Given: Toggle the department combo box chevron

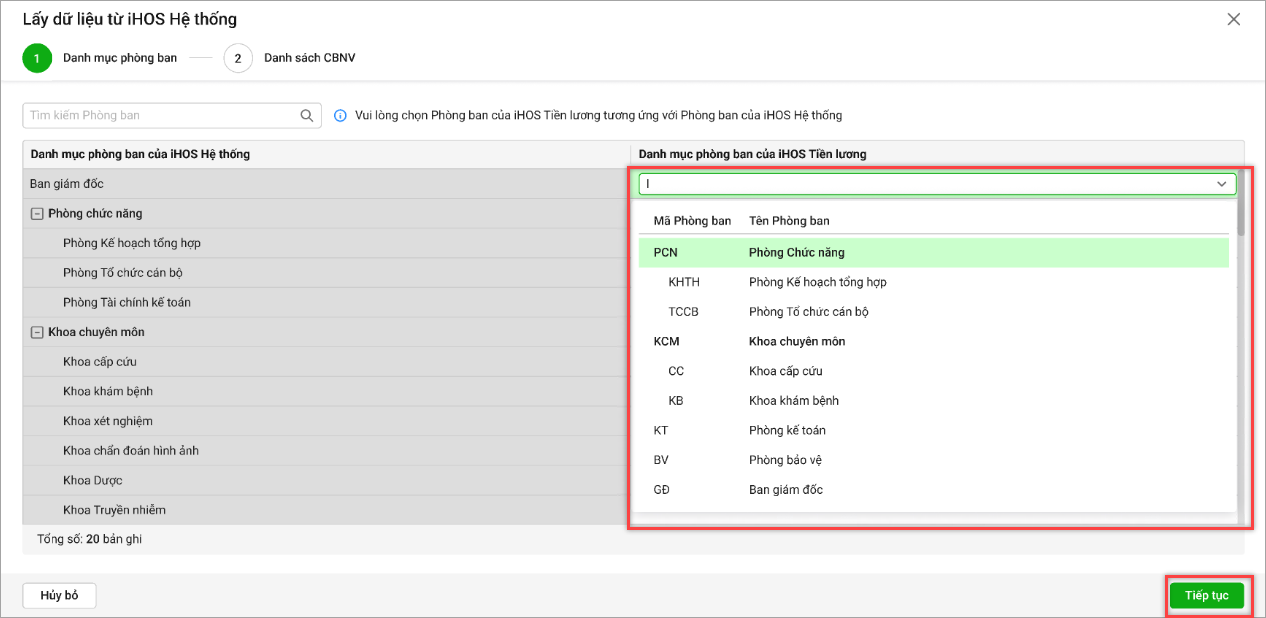Looking at the screenshot, I should click(1222, 184).
